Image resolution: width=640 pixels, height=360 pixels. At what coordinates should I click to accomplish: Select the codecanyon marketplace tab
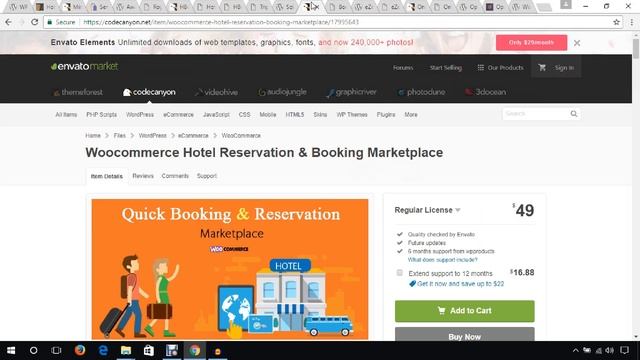[x=149, y=92]
